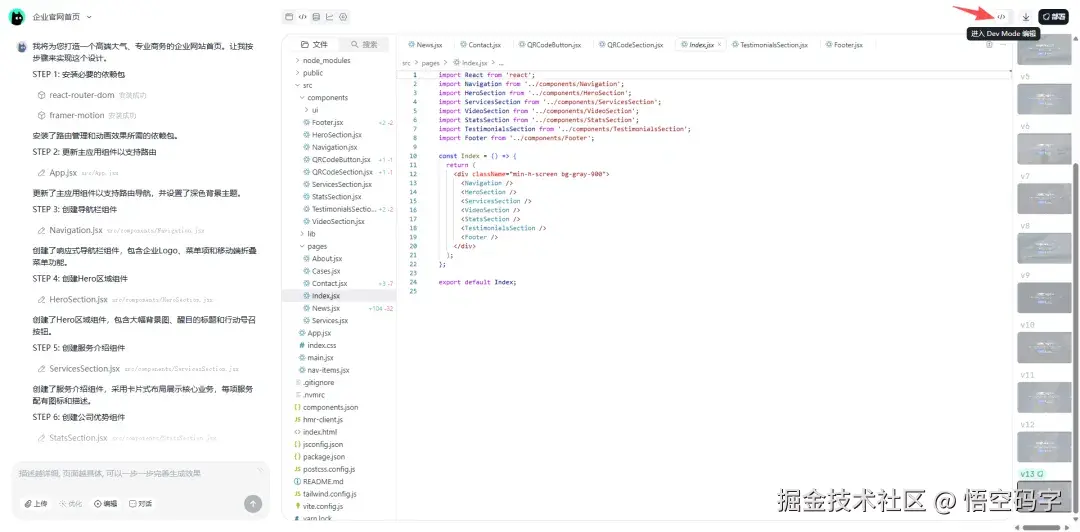Viewport: 1080px width, 532px height.
Task: Open the App.jsx link in chat
Action: tap(63, 173)
